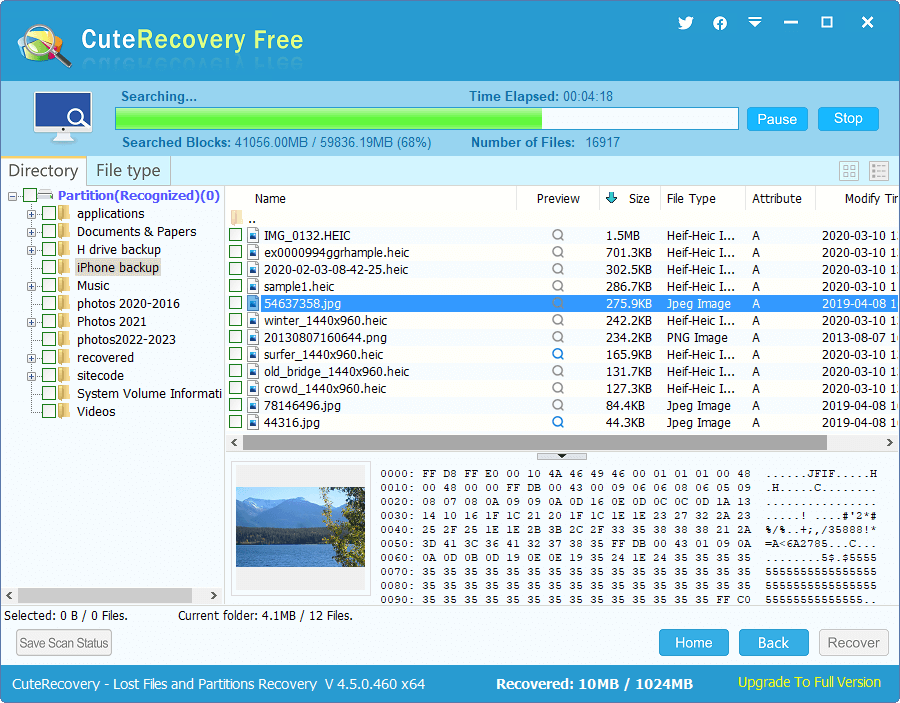
Task: Check the box for winter_1440x960.heic
Action: (x=235, y=321)
